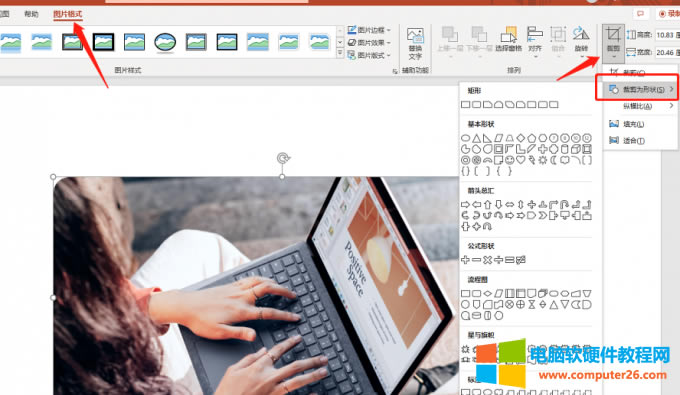Select the oval picture style thumbnail
This screenshot has height=395, width=680.
pyautogui.click(x=165, y=42)
